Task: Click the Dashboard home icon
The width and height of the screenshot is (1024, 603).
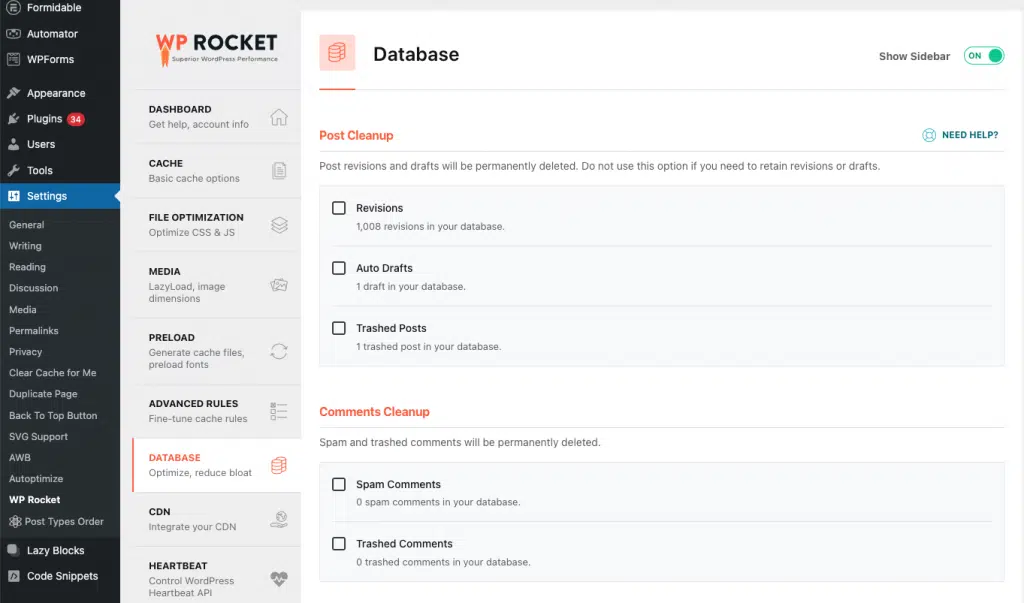Action: tap(279, 117)
